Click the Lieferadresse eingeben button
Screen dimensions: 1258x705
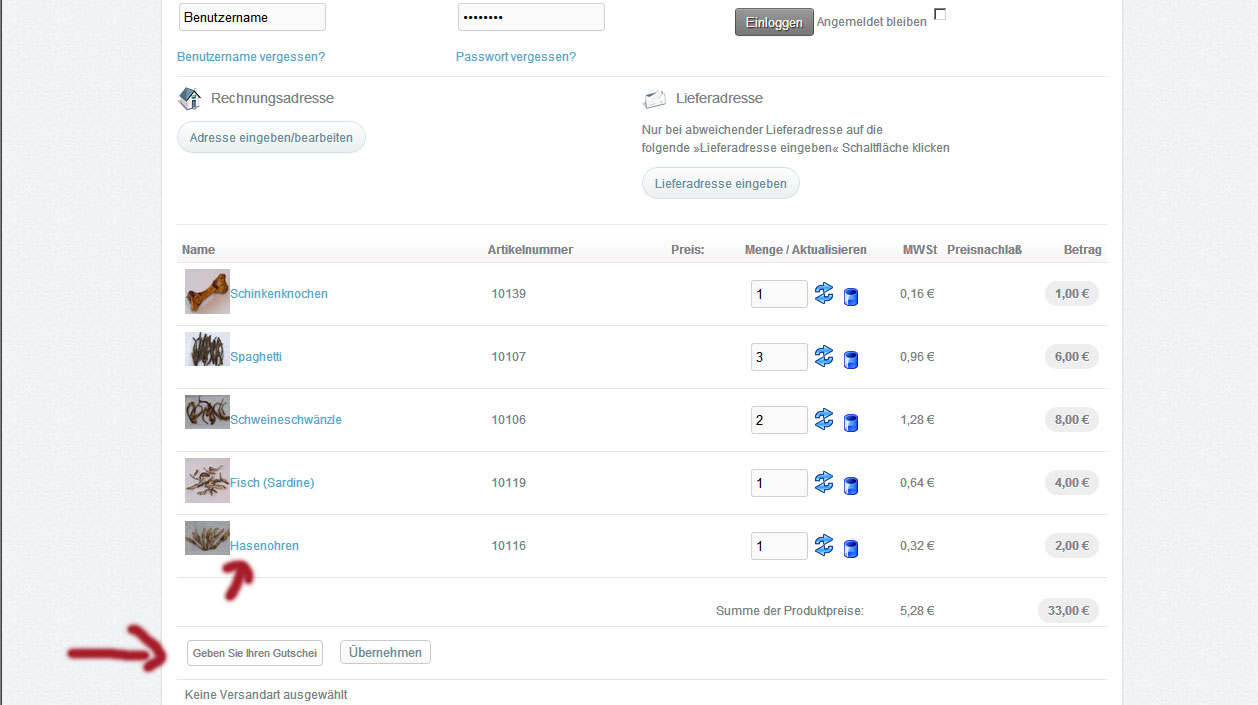720,184
